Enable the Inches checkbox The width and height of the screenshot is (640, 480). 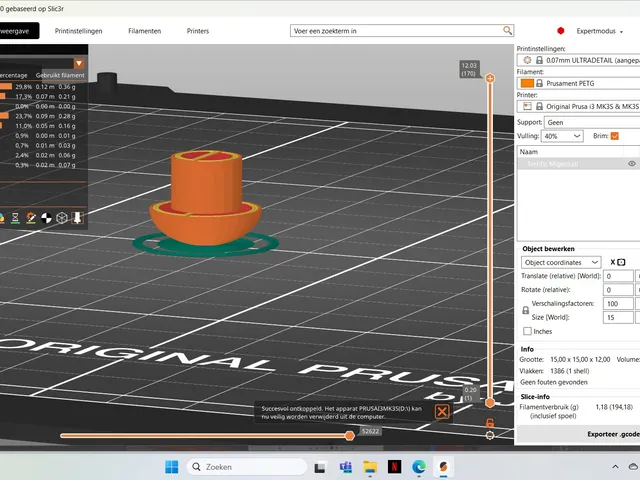(x=527, y=331)
